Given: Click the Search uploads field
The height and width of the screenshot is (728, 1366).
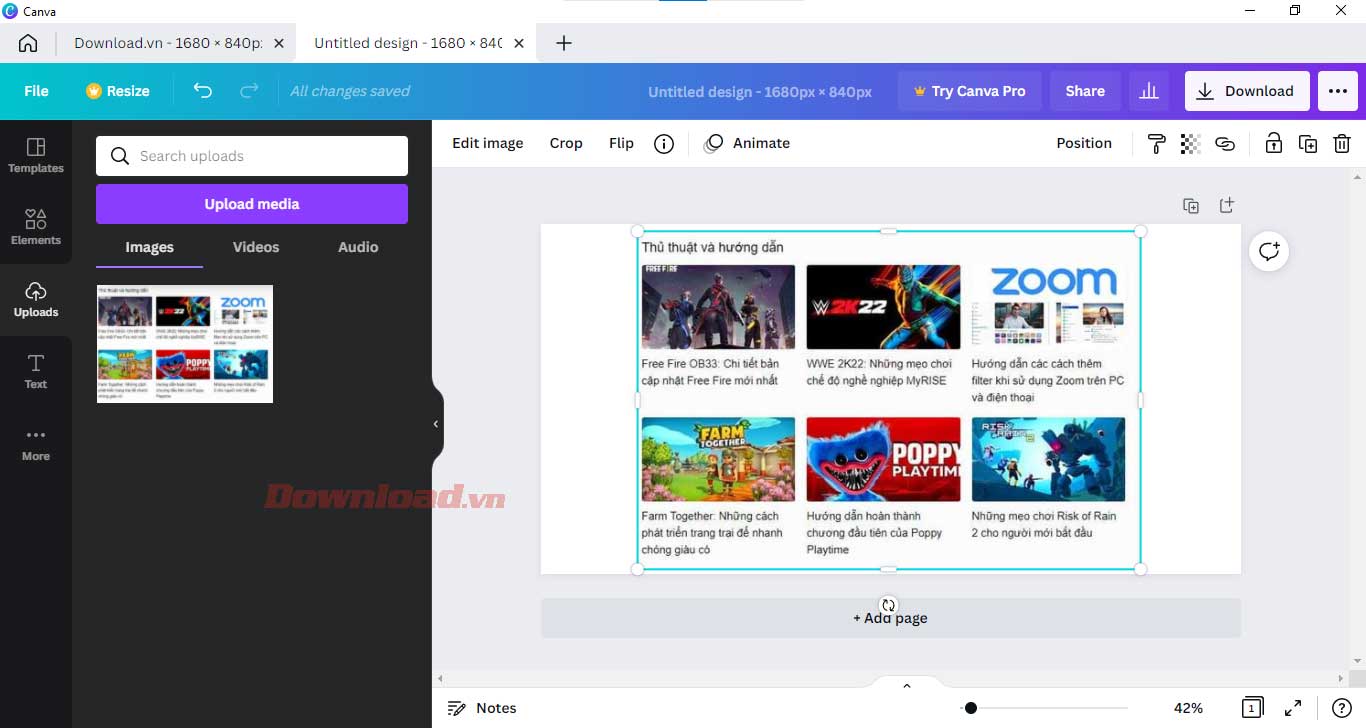Looking at the screenshot, I should point(252,156).
